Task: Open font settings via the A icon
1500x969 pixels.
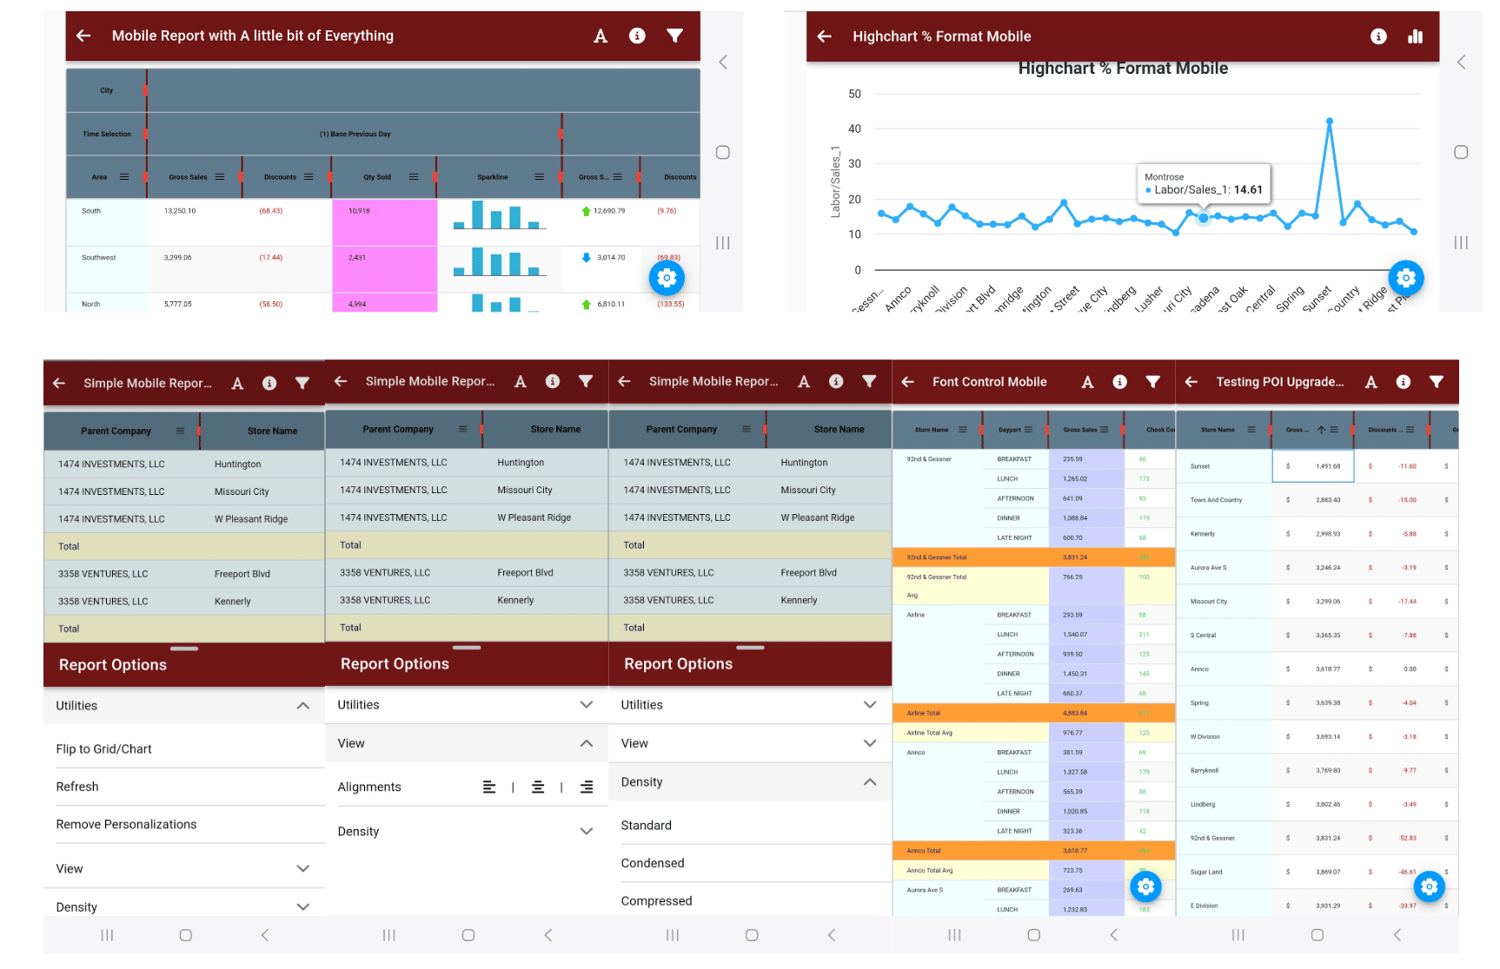Action: point(599,35)
